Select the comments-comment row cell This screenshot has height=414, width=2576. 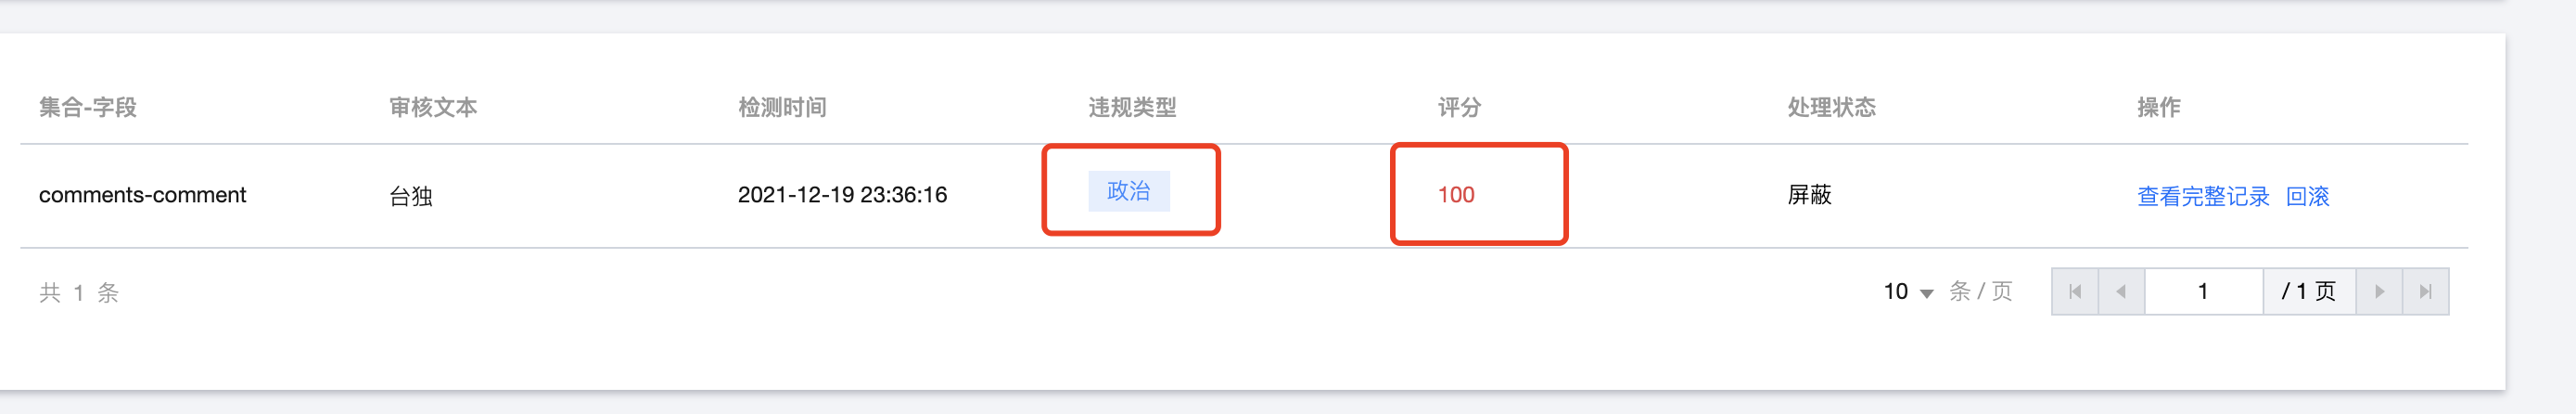(142, 195)
